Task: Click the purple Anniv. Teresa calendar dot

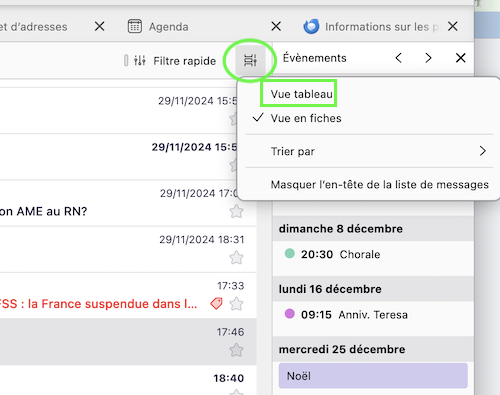Action: click(290, 314)
